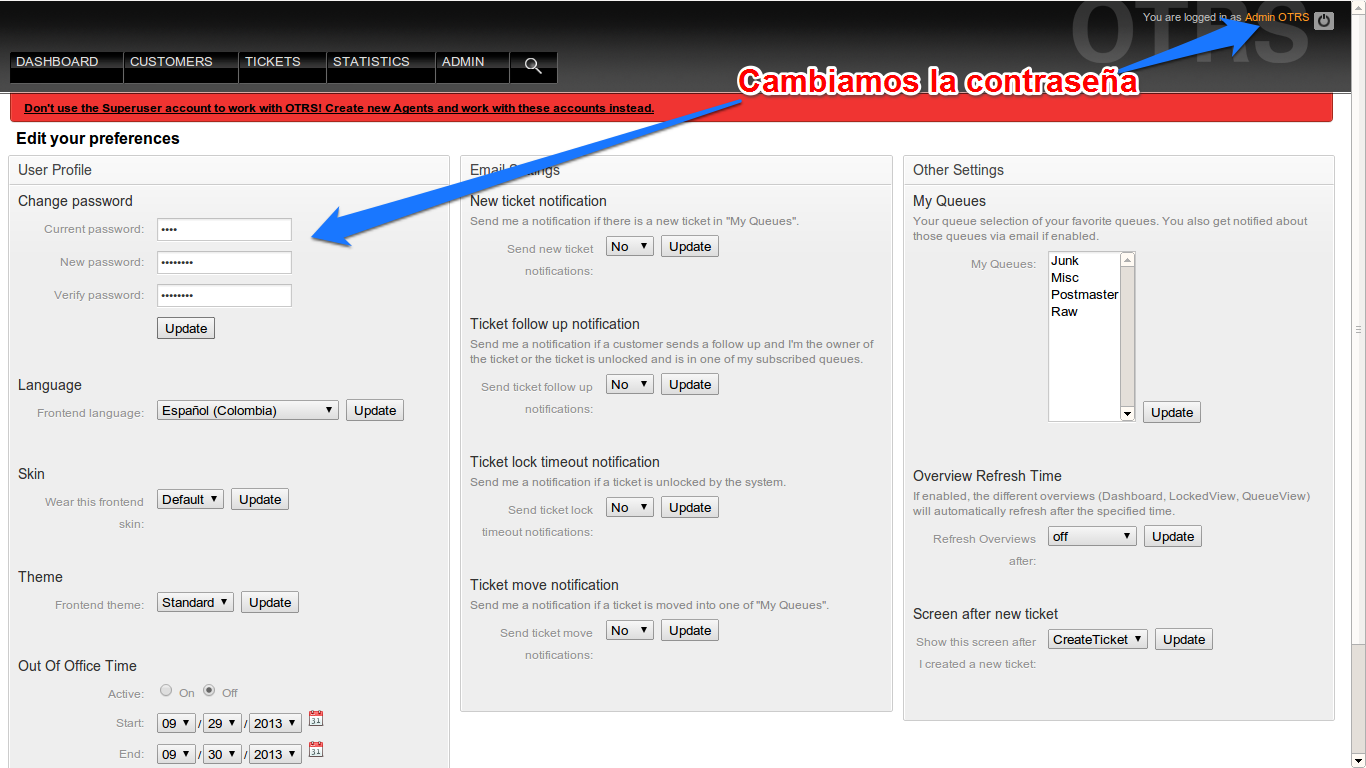Open the new ticket notification dropdown
The width and height of the screenshot is (1366, 768).
[x=628, y=245]
